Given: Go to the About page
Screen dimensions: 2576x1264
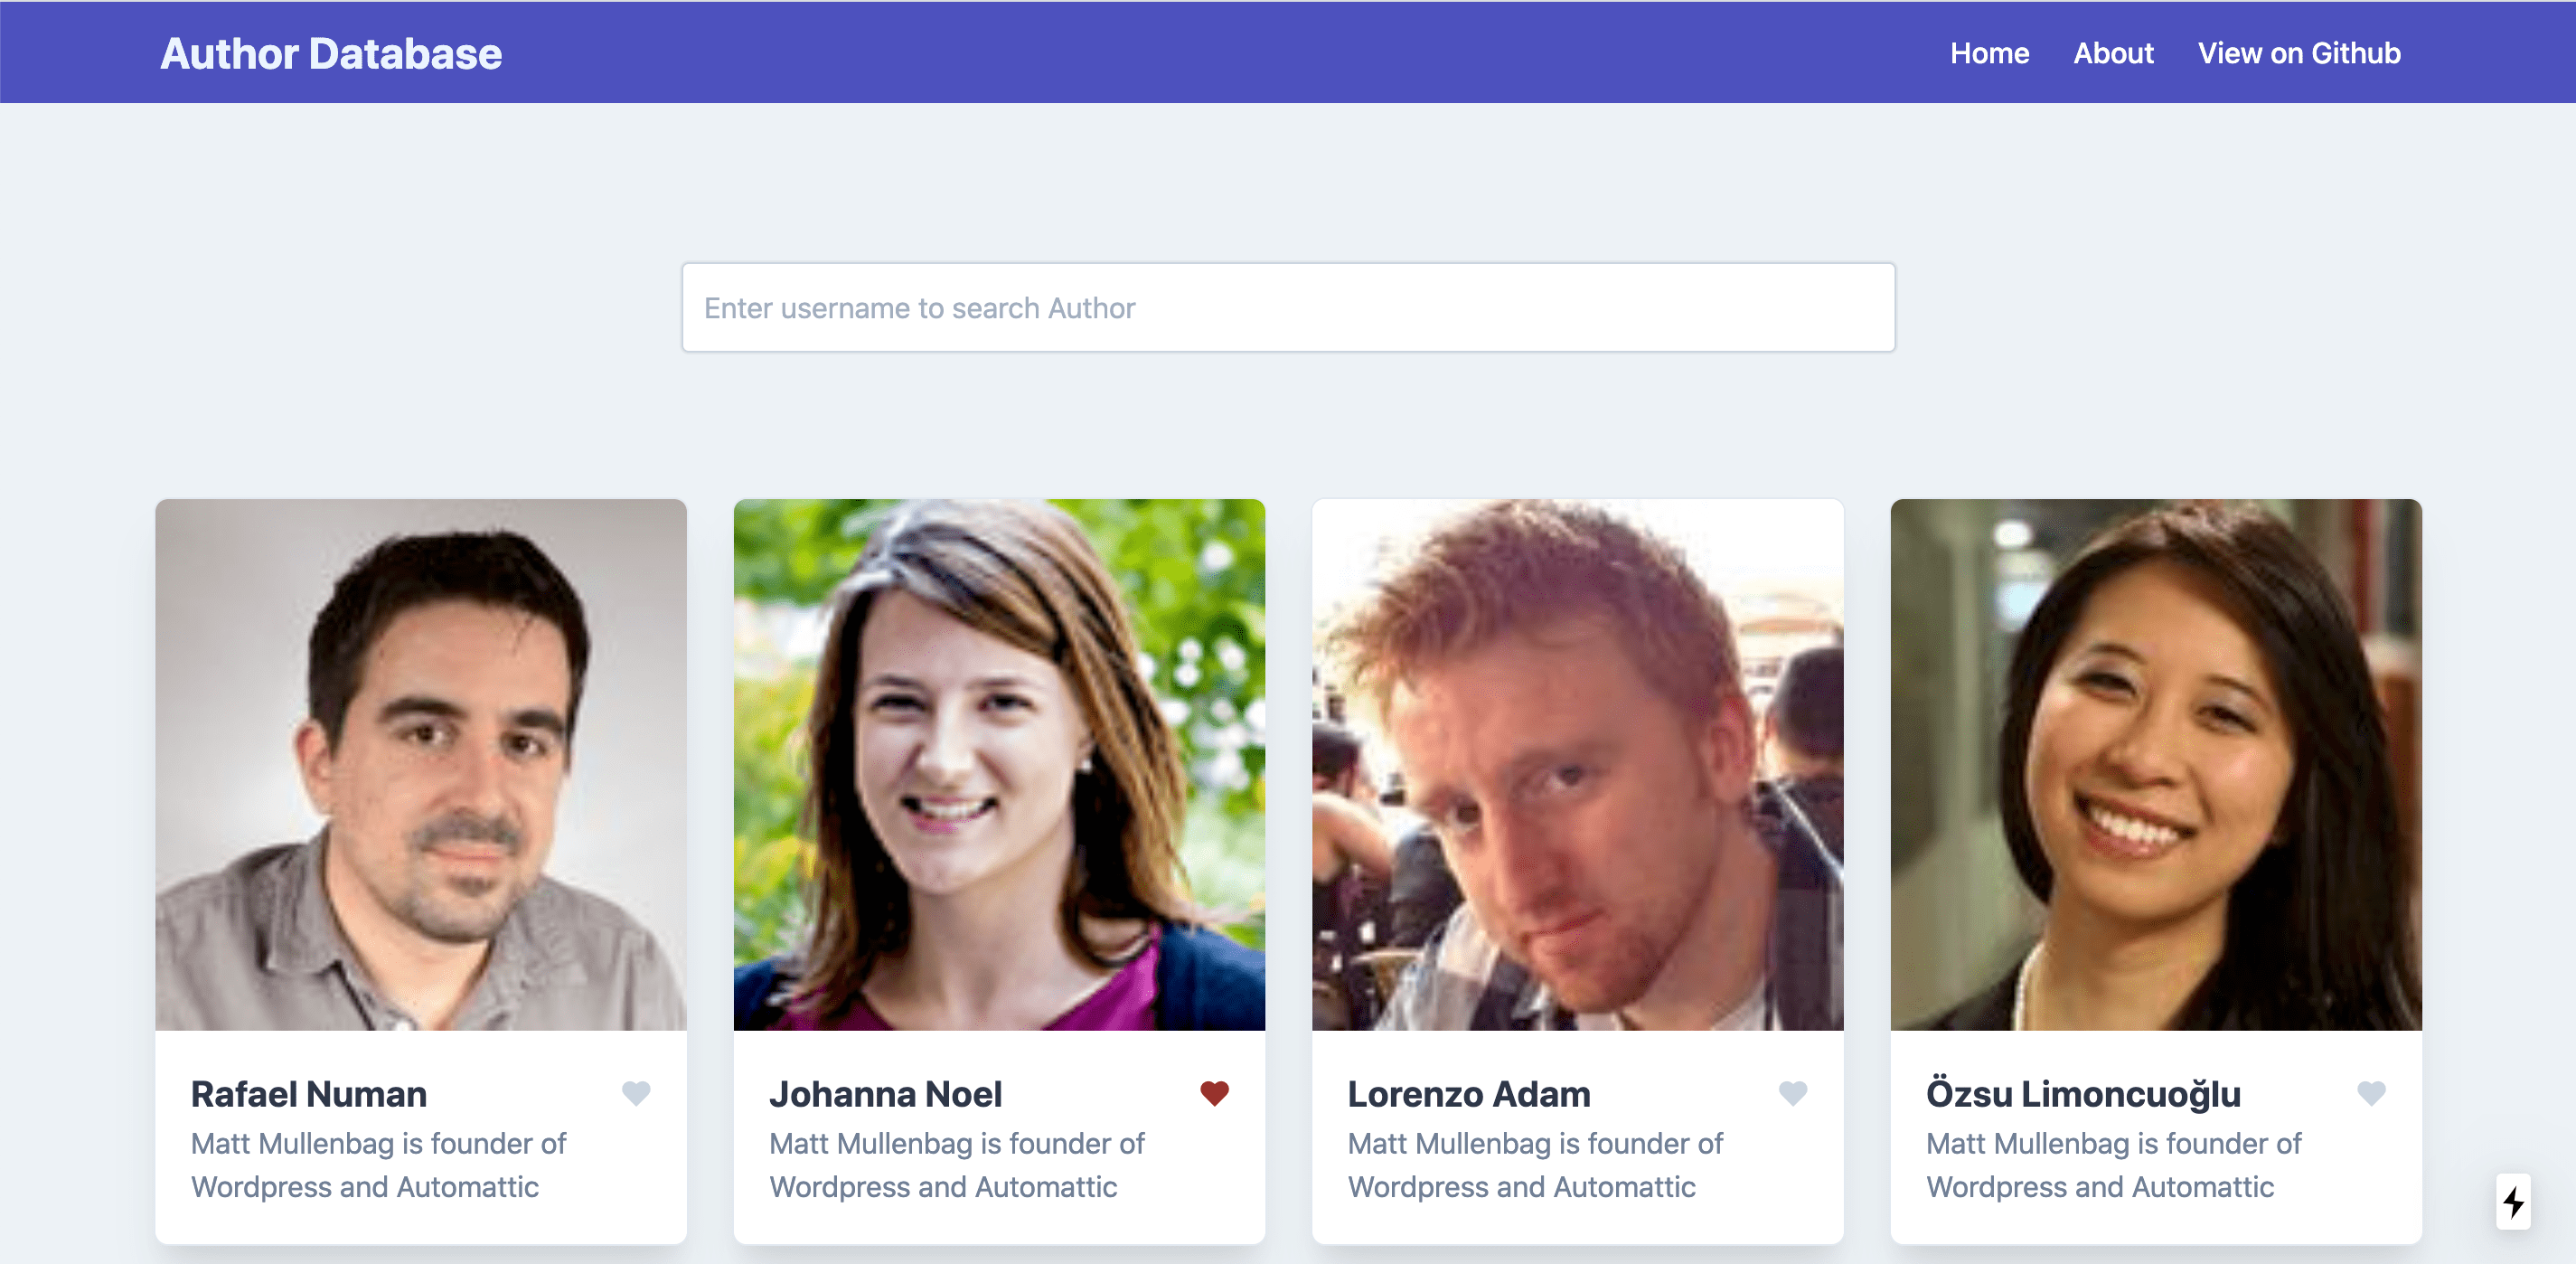Looking at the screenshot, I should pos(2113,53).
